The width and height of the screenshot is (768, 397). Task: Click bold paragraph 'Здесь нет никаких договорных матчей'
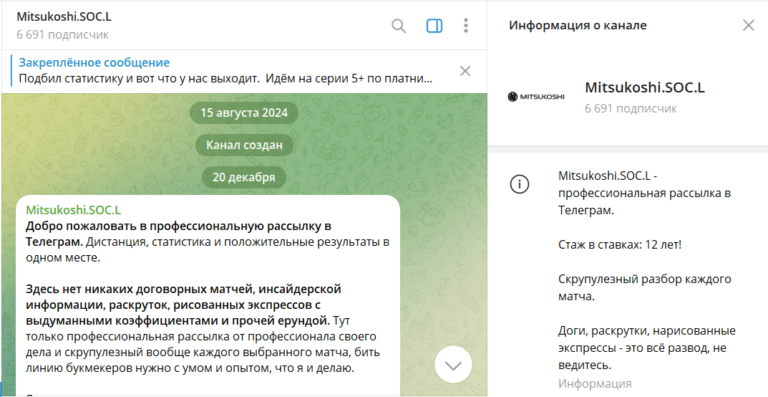coord(183,305)
